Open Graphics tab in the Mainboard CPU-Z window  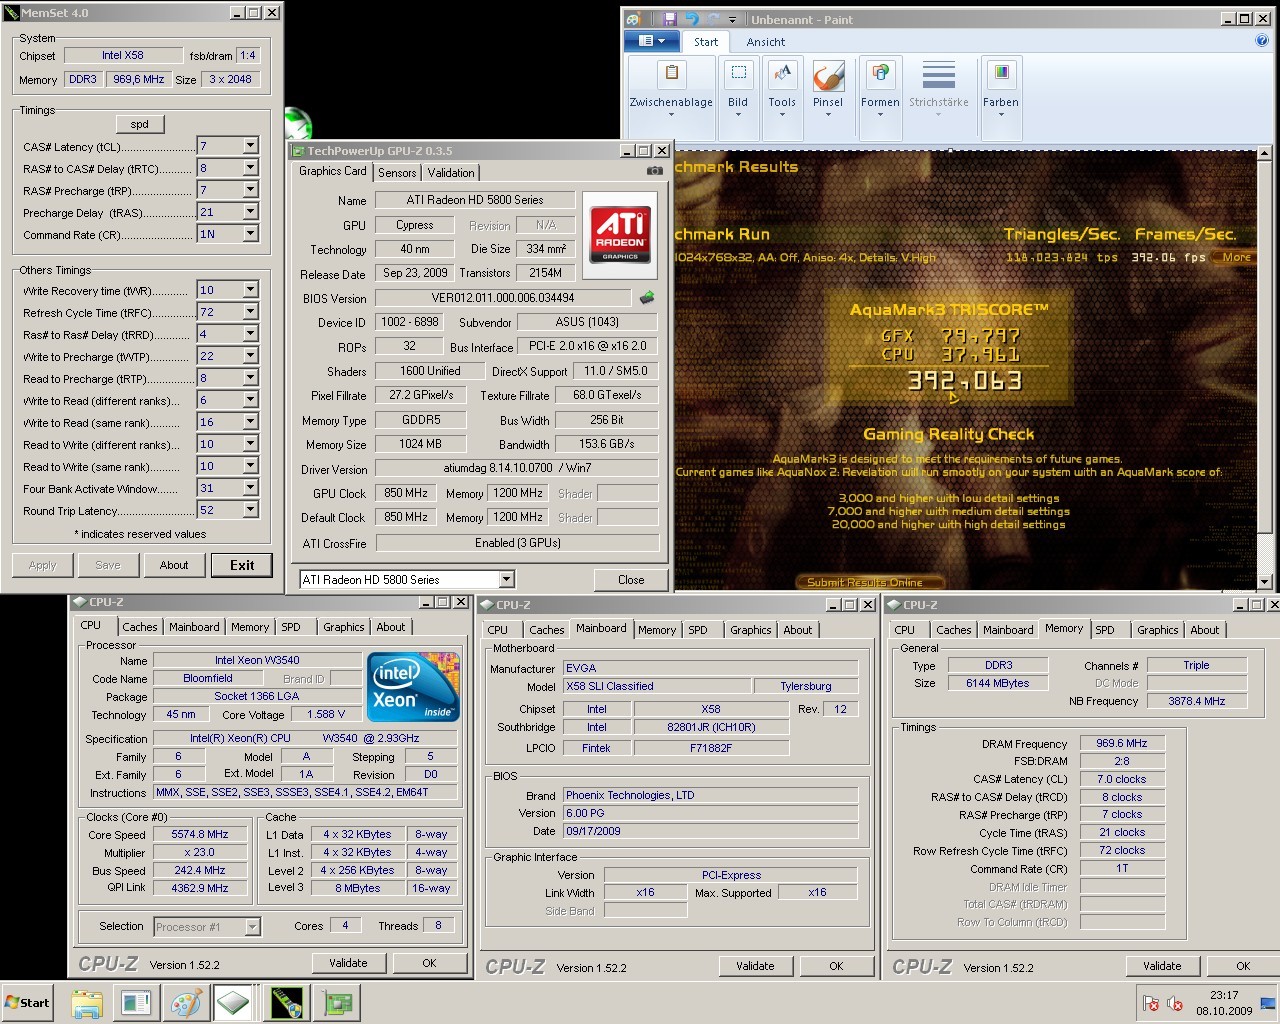coord(750,630)
